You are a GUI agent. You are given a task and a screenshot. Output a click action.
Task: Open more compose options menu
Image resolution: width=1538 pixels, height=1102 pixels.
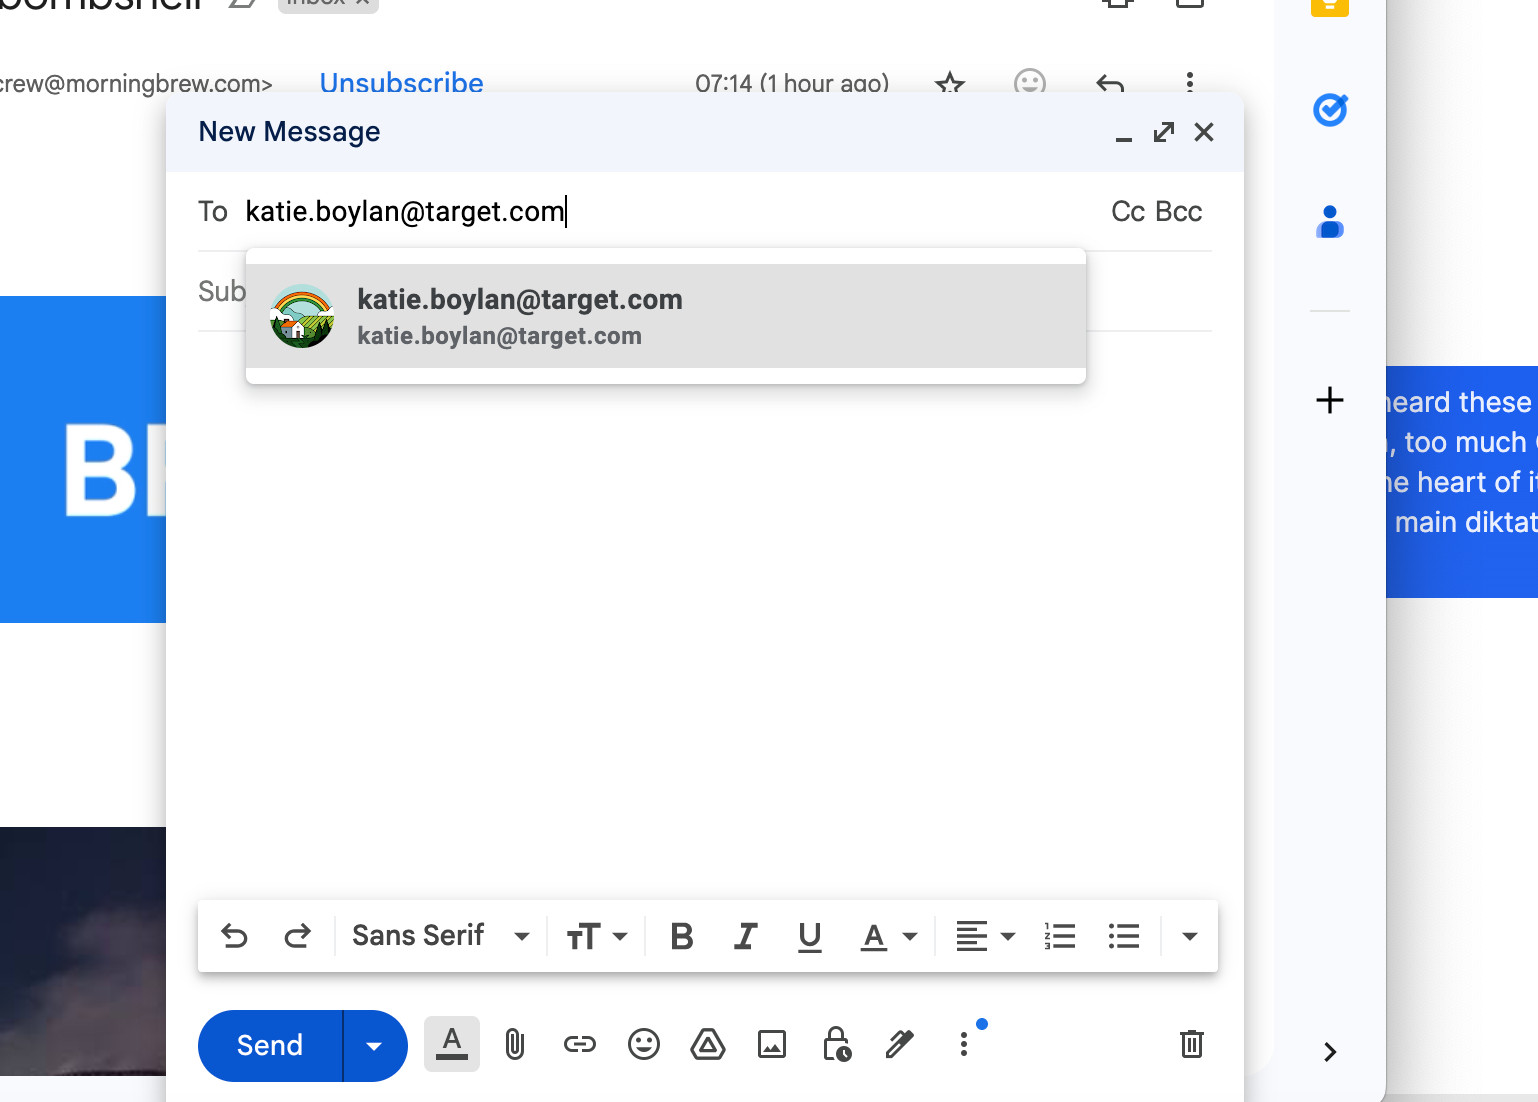point(964,1044)
